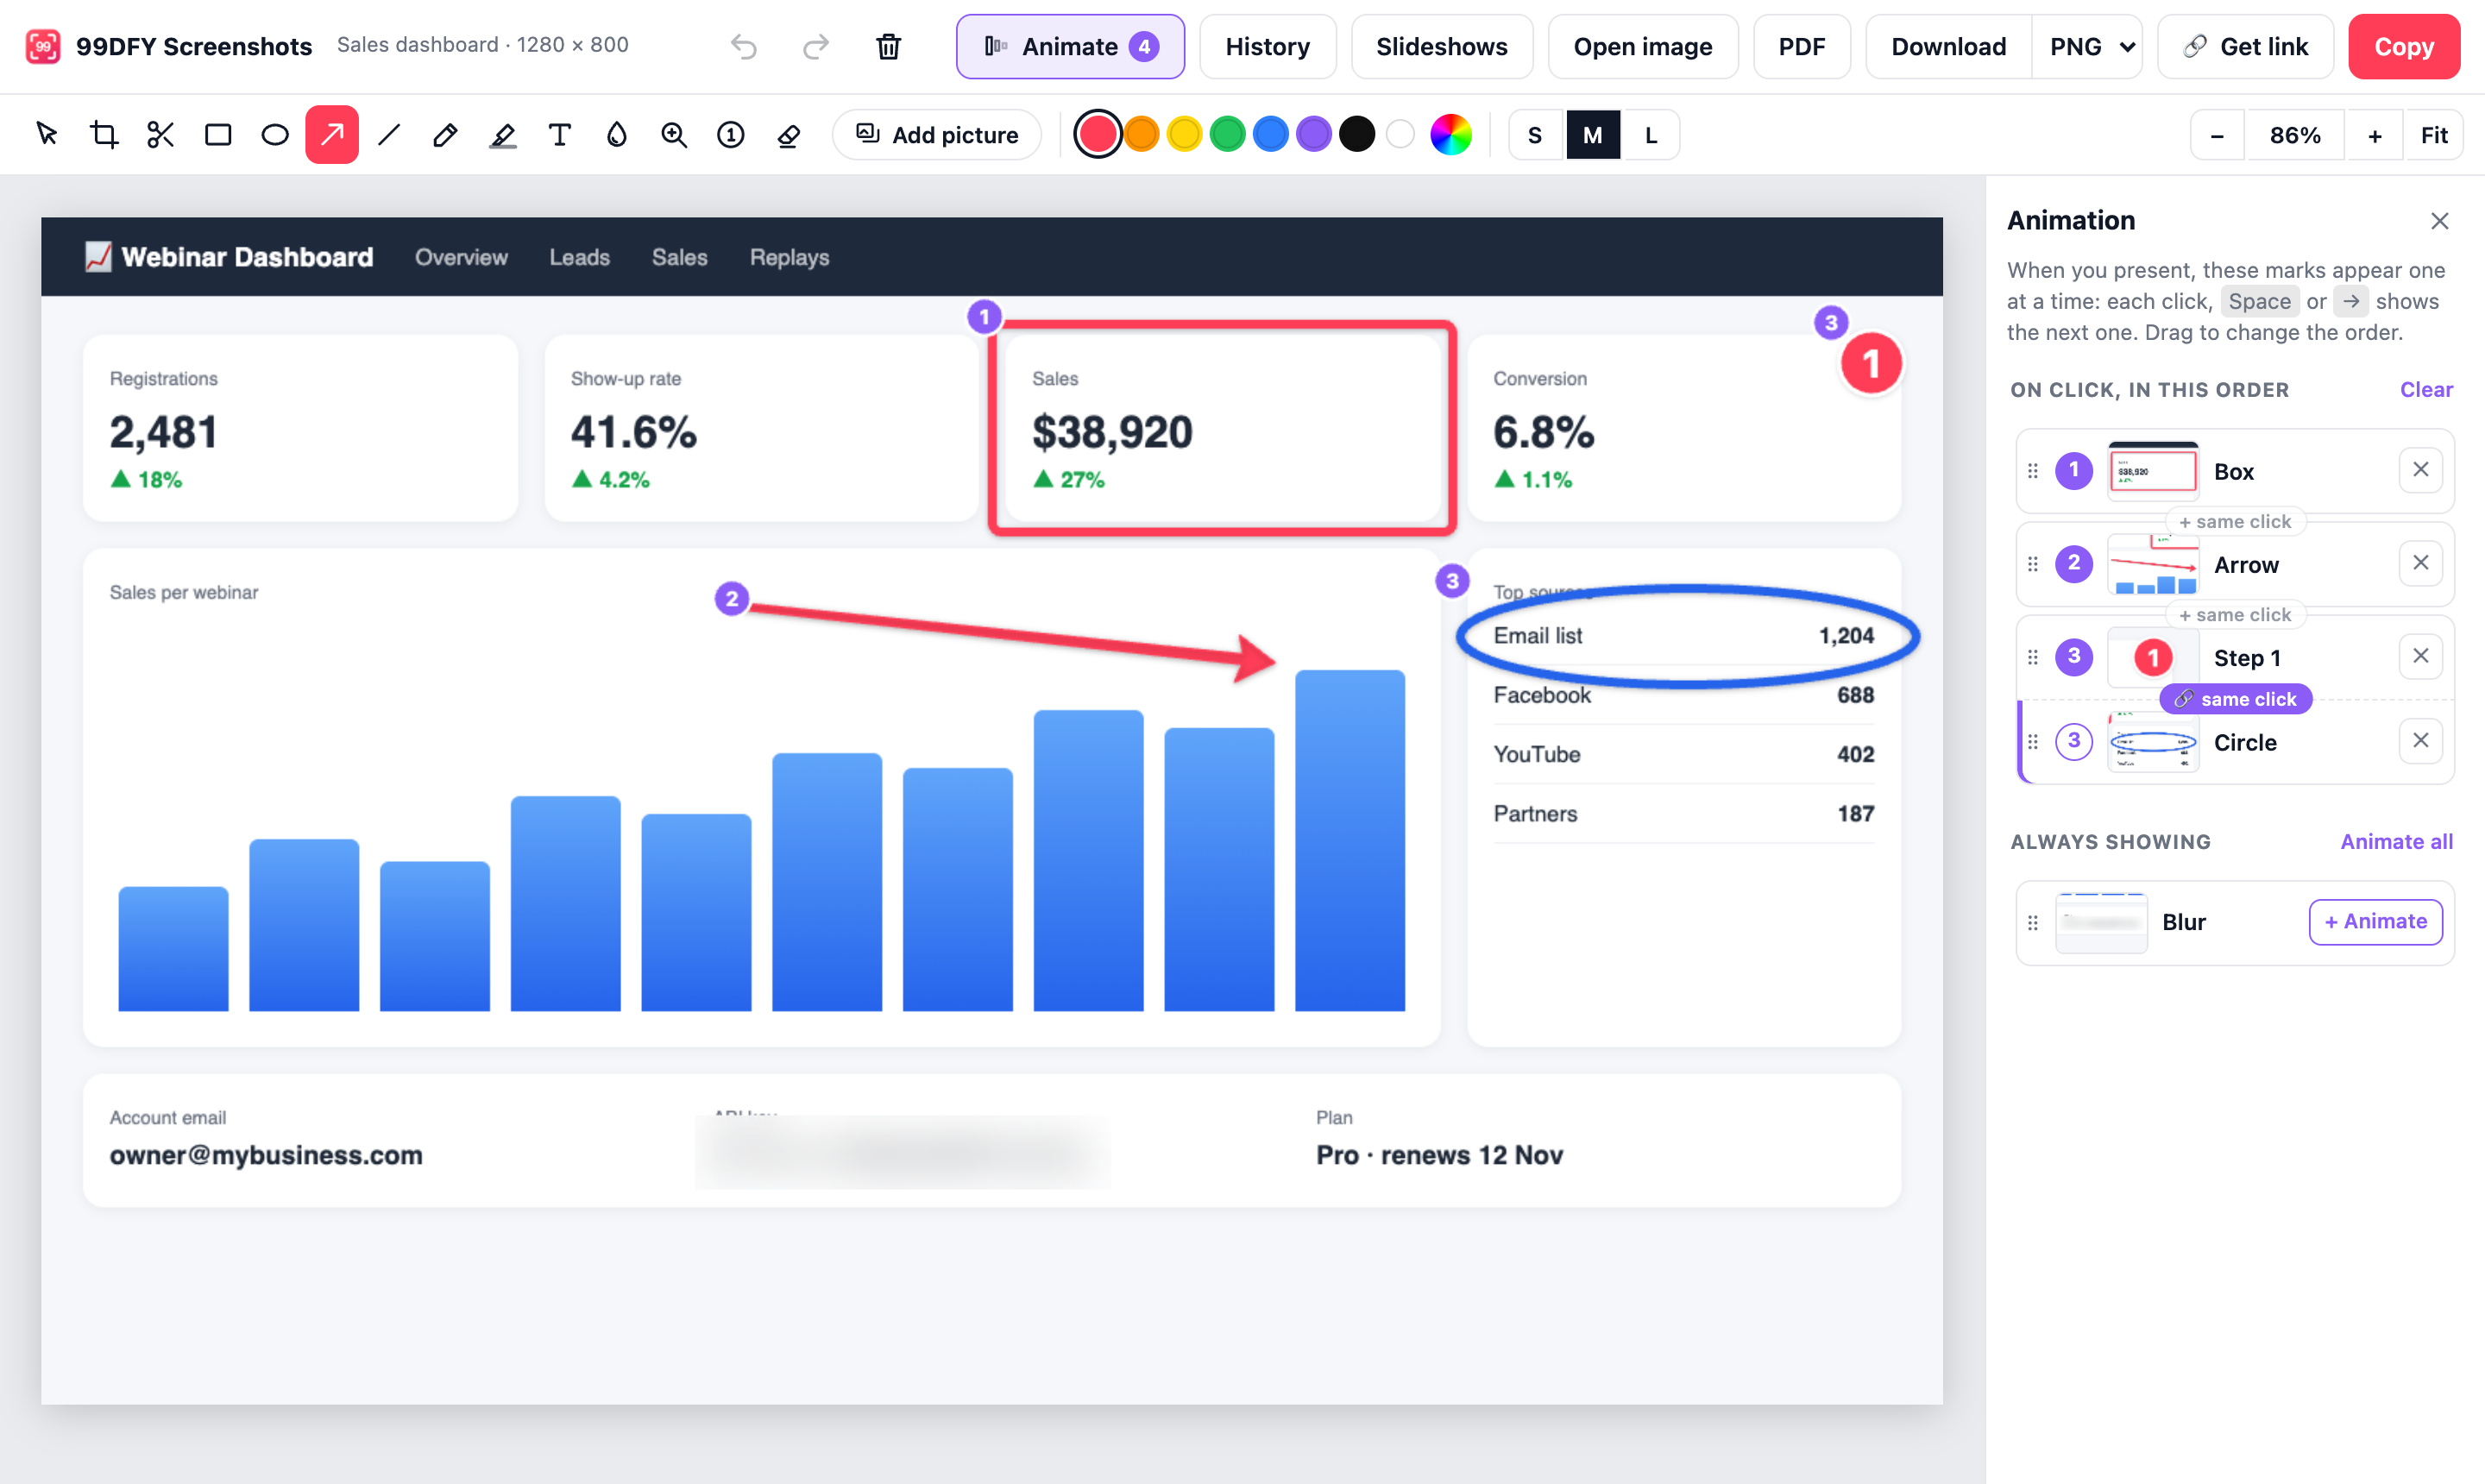
Task: Select the numbered step tool
Action: point(731,134)
